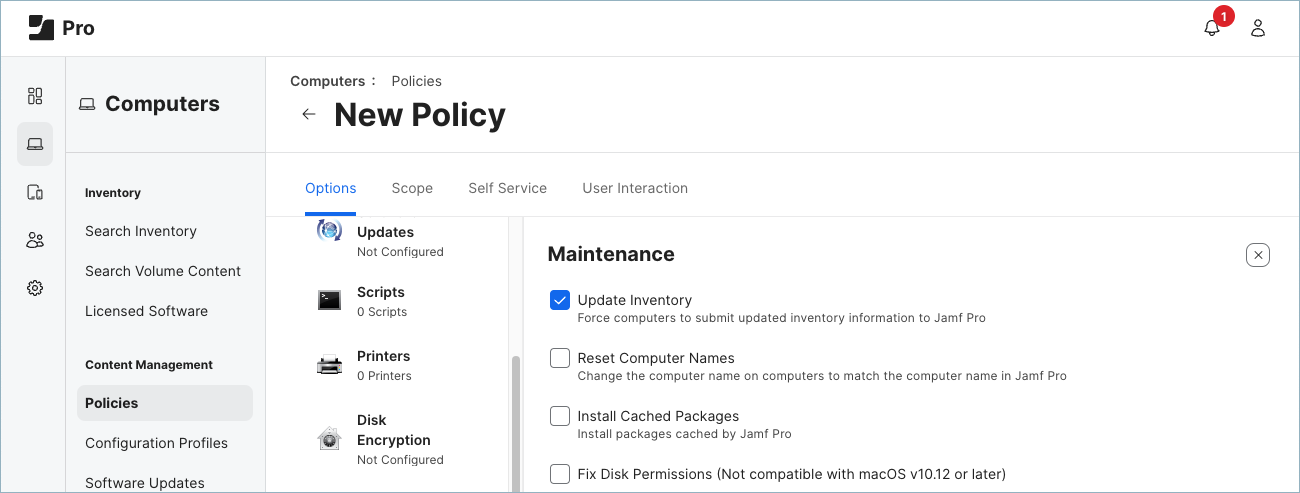Open the Dashboard icon in left rail

pyautogui.click(x=35, y=96)
